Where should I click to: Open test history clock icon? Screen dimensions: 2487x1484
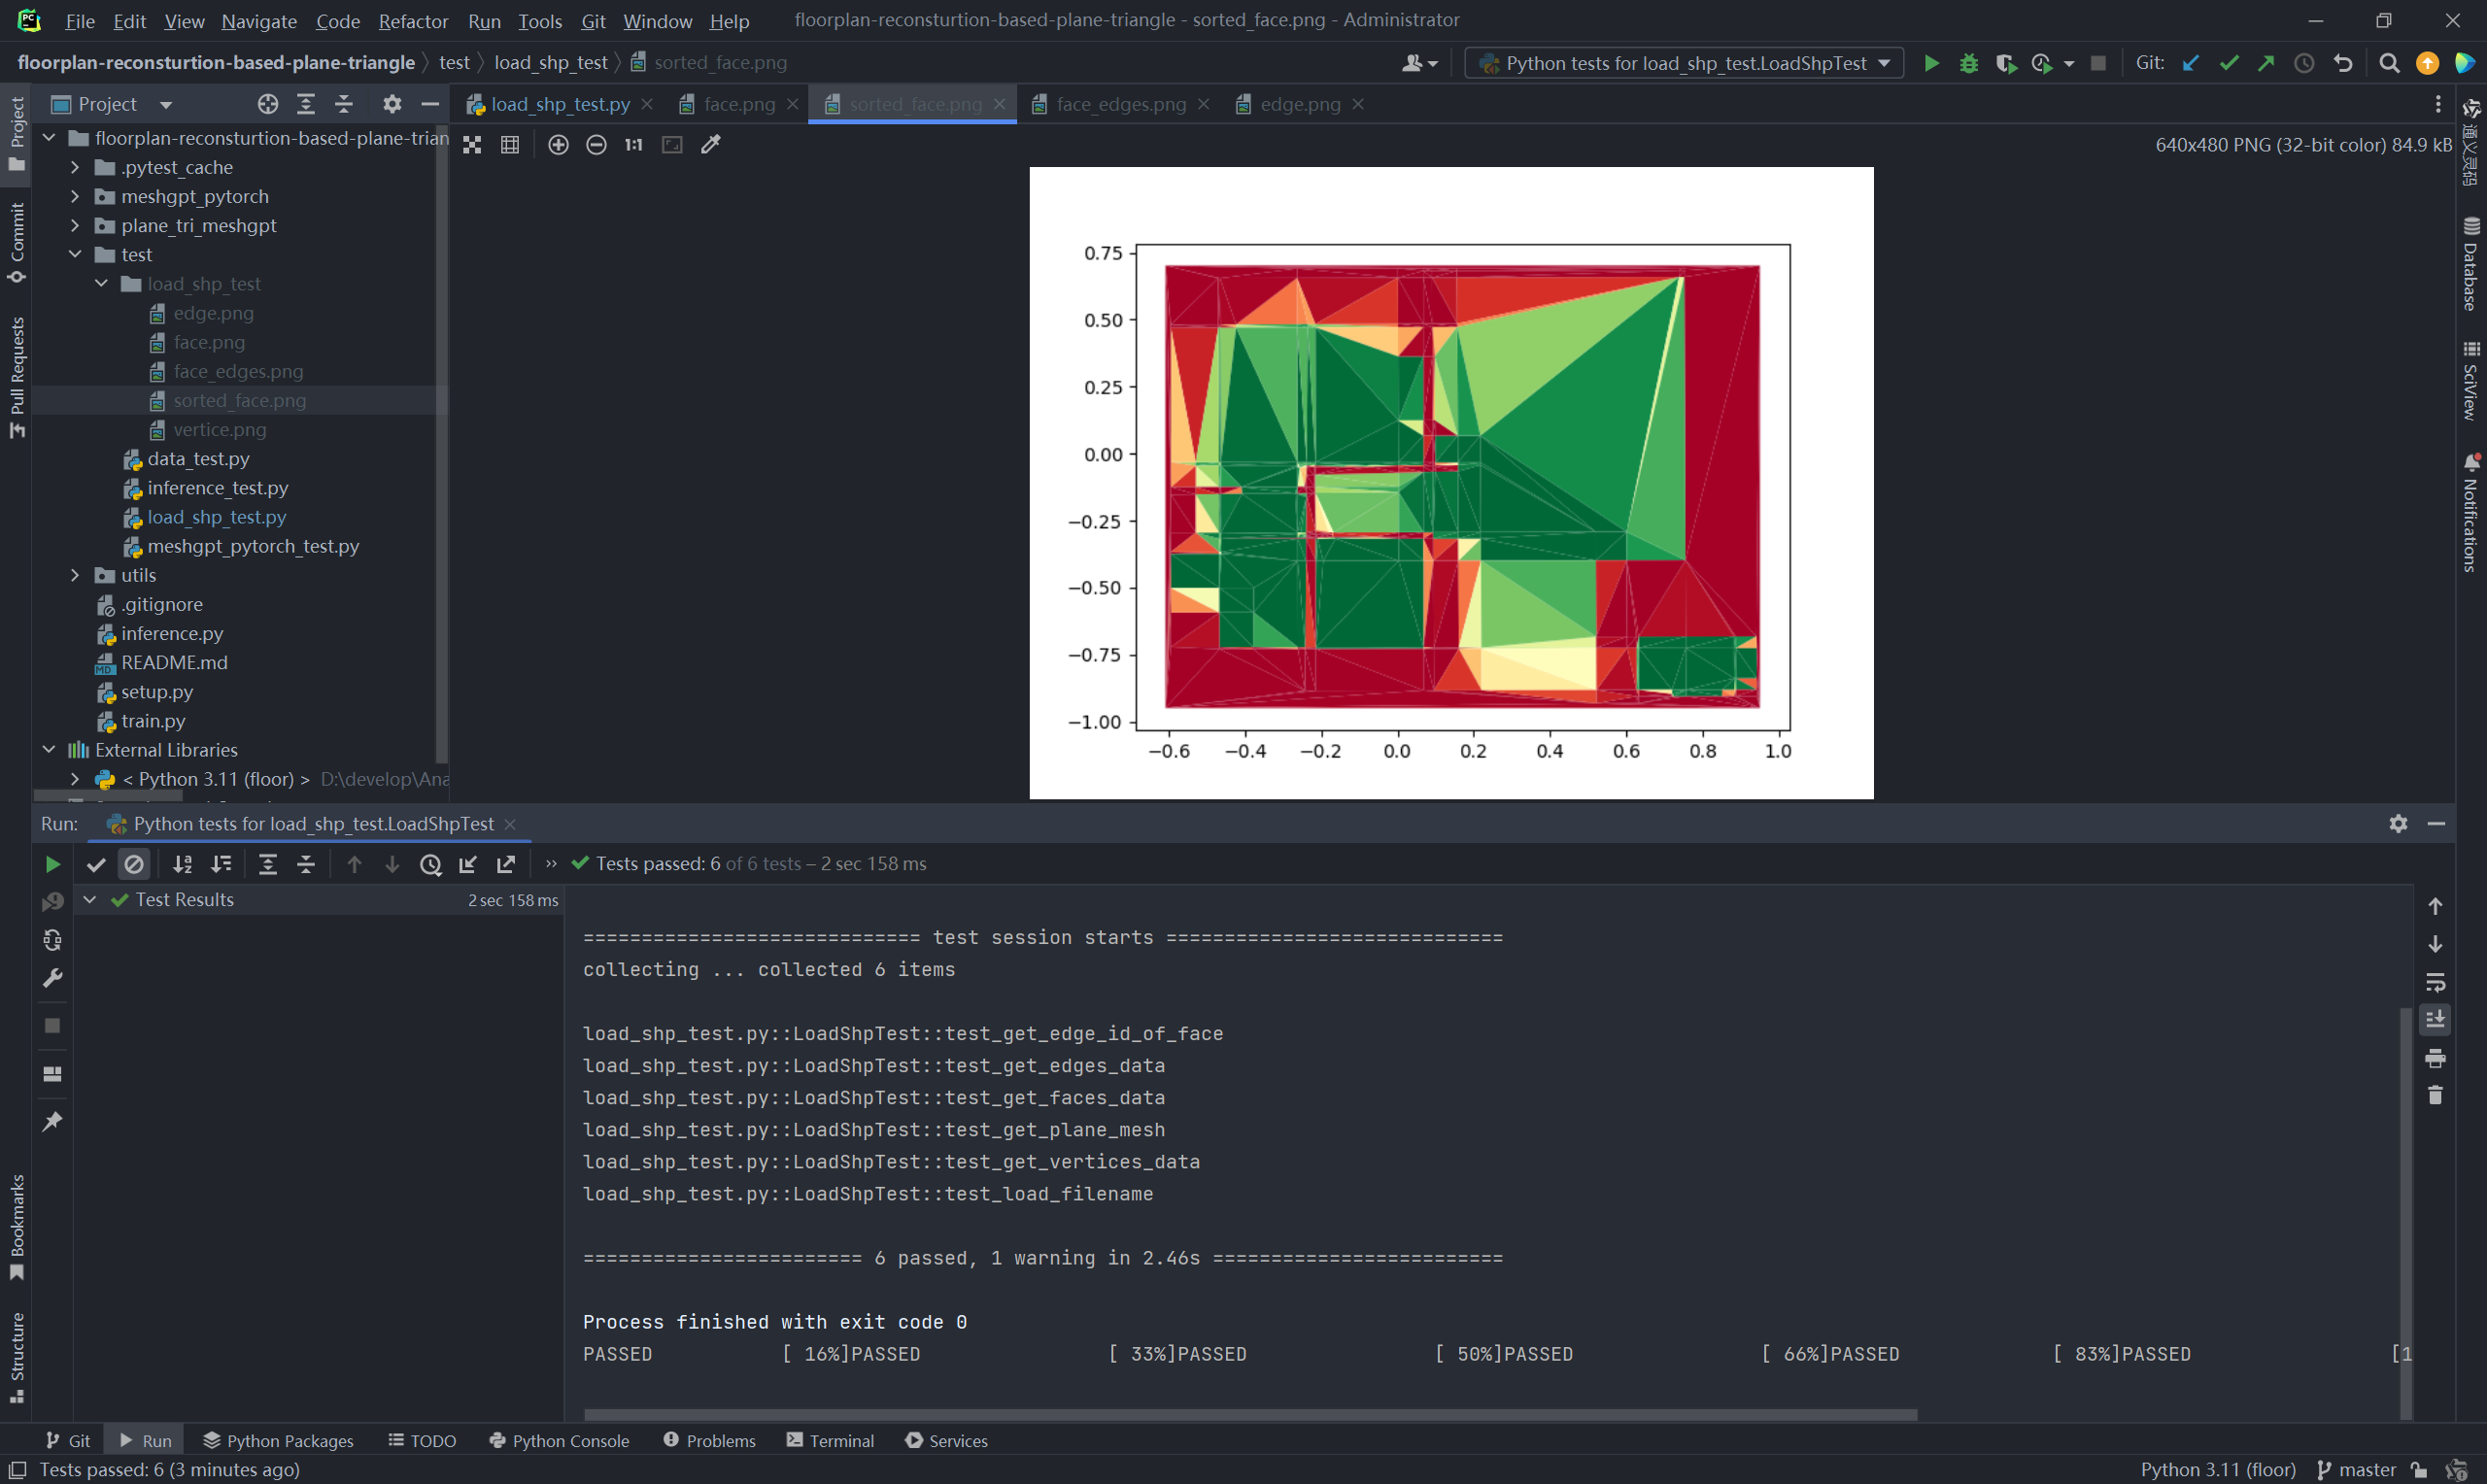point(431,864)
